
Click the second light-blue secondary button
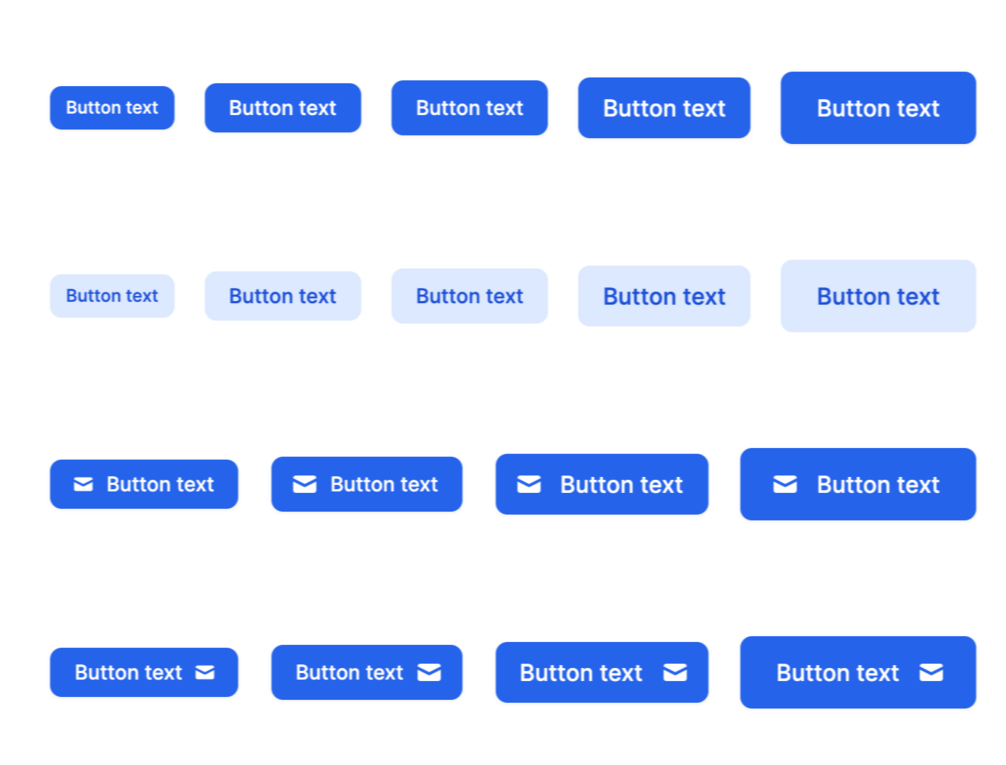point(282,295)
